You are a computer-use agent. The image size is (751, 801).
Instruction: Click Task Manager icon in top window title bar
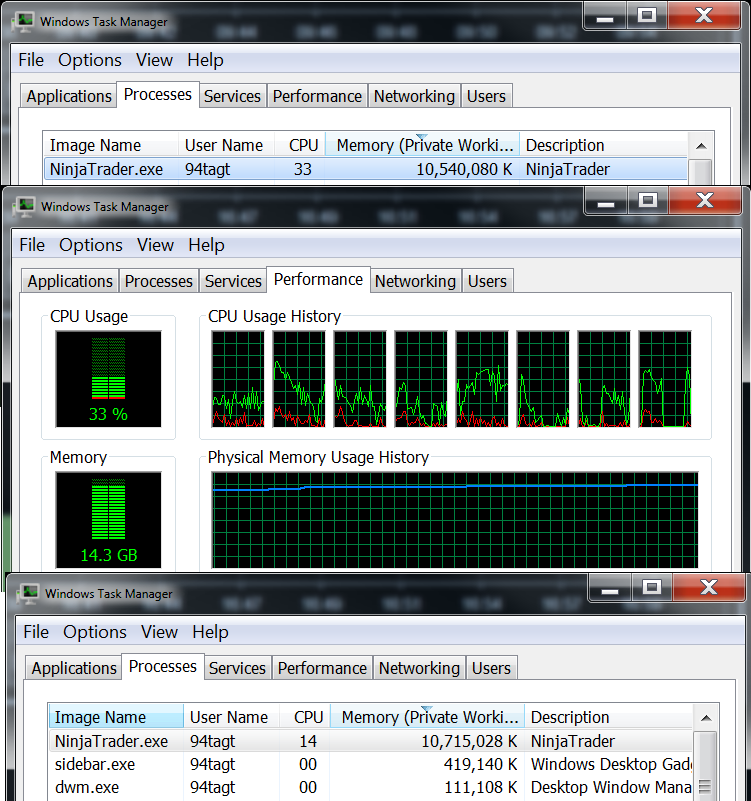pos(24,21)
